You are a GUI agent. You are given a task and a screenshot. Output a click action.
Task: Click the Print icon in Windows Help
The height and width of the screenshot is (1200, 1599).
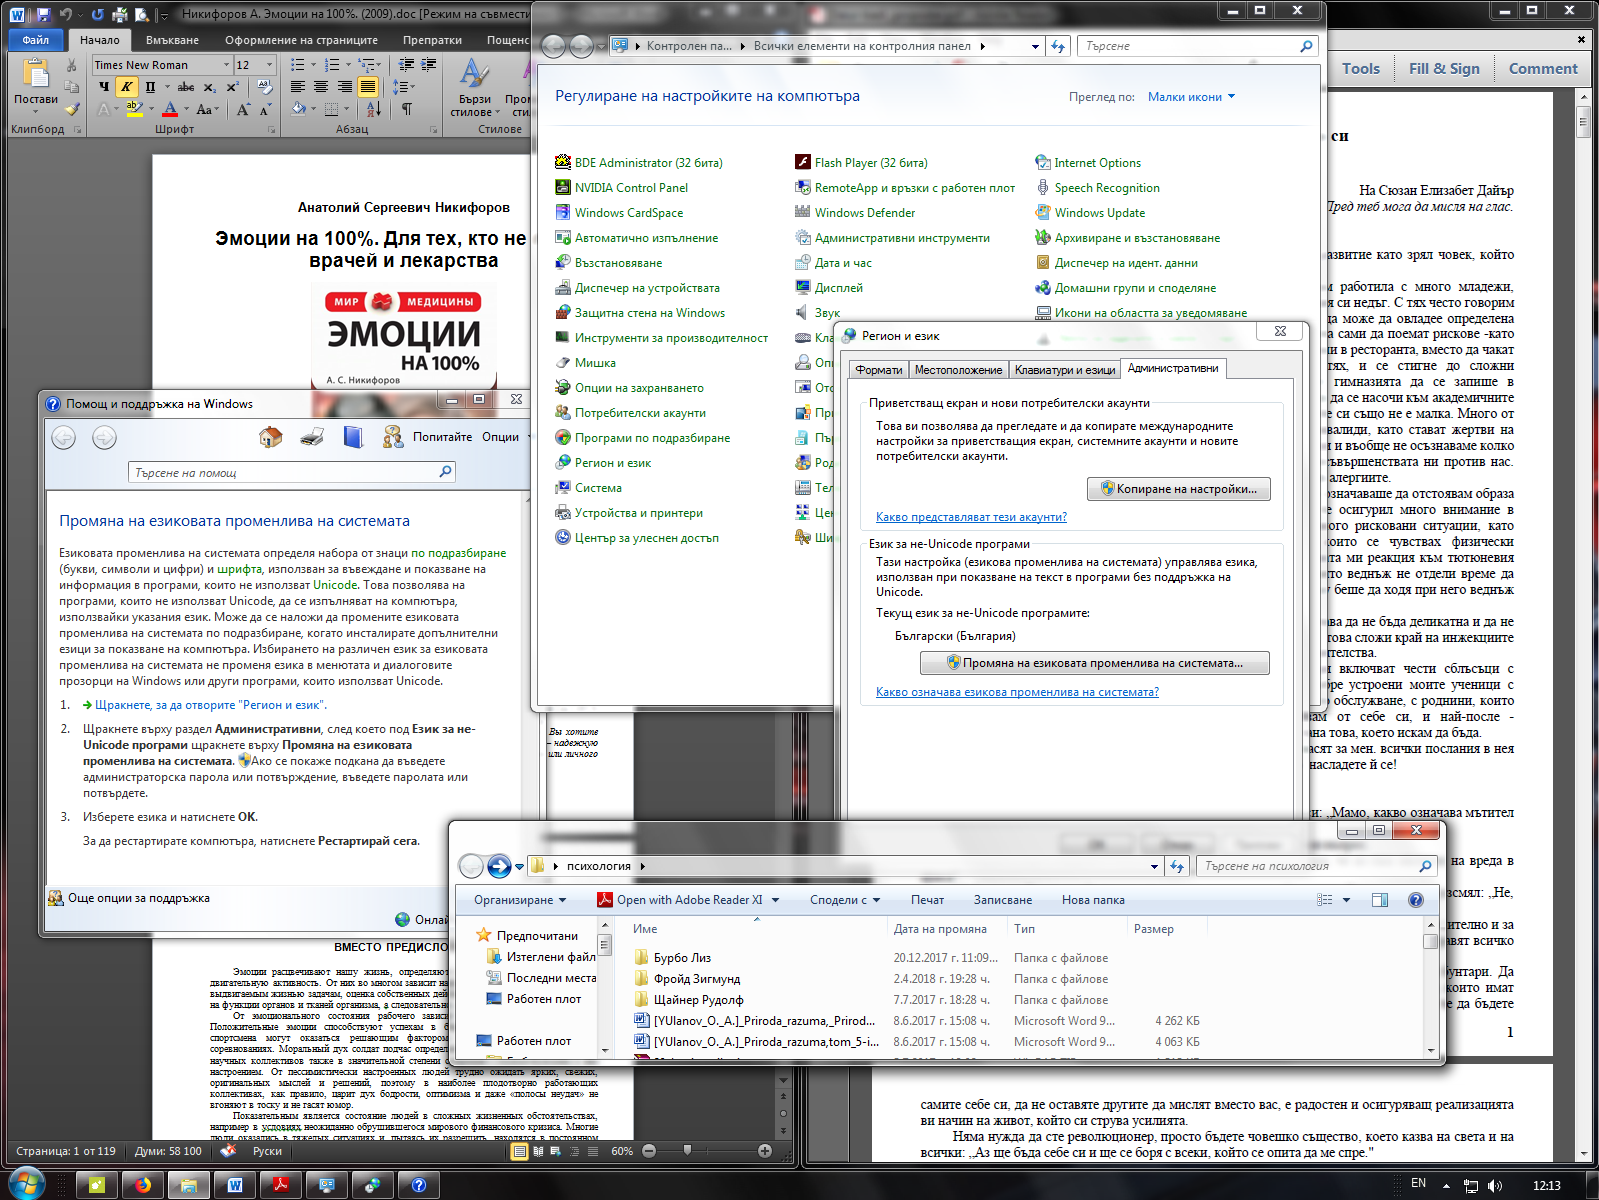coord(312,437)
